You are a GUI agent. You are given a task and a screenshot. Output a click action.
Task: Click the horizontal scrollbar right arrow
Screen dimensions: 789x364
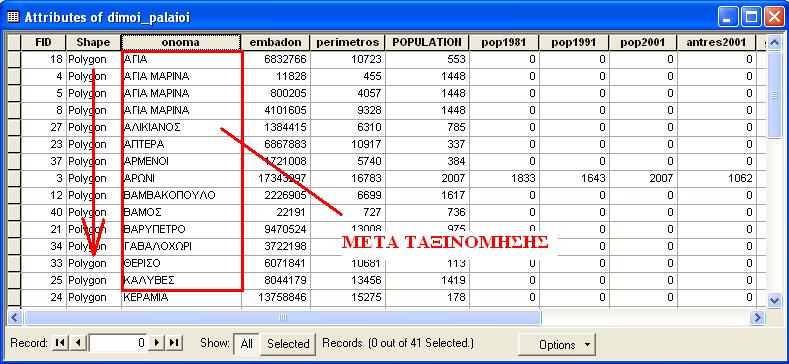(757, 318)
